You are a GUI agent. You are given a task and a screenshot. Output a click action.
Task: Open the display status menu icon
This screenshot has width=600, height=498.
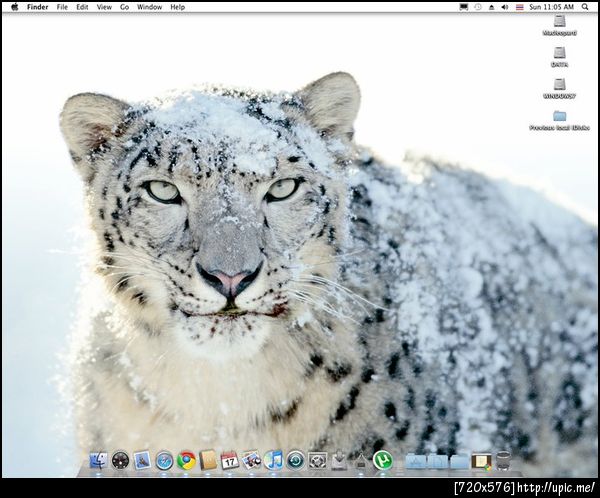point(463,7)
